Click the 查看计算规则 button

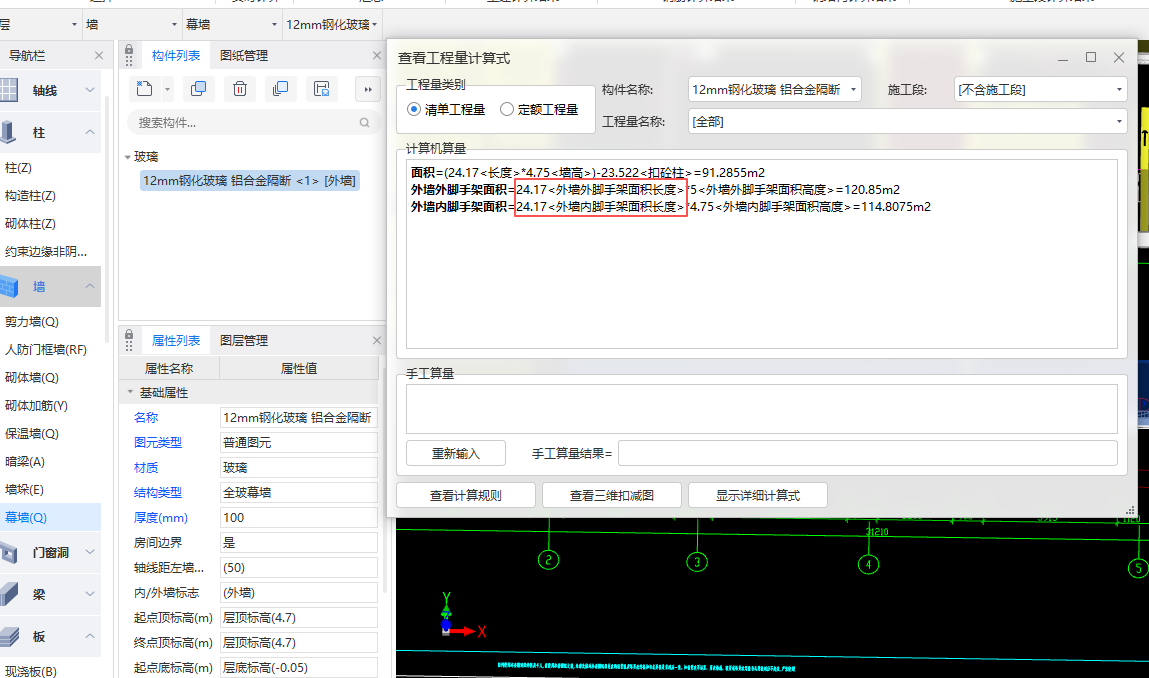(x=466, y=495)
